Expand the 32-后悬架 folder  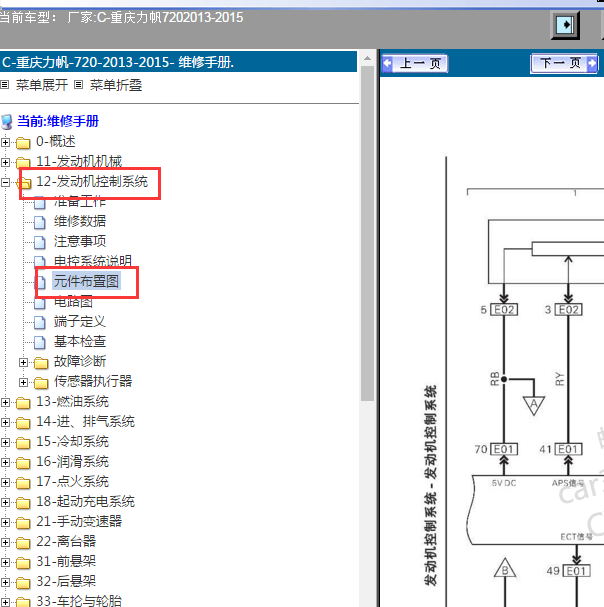click(x=5, y=583)
